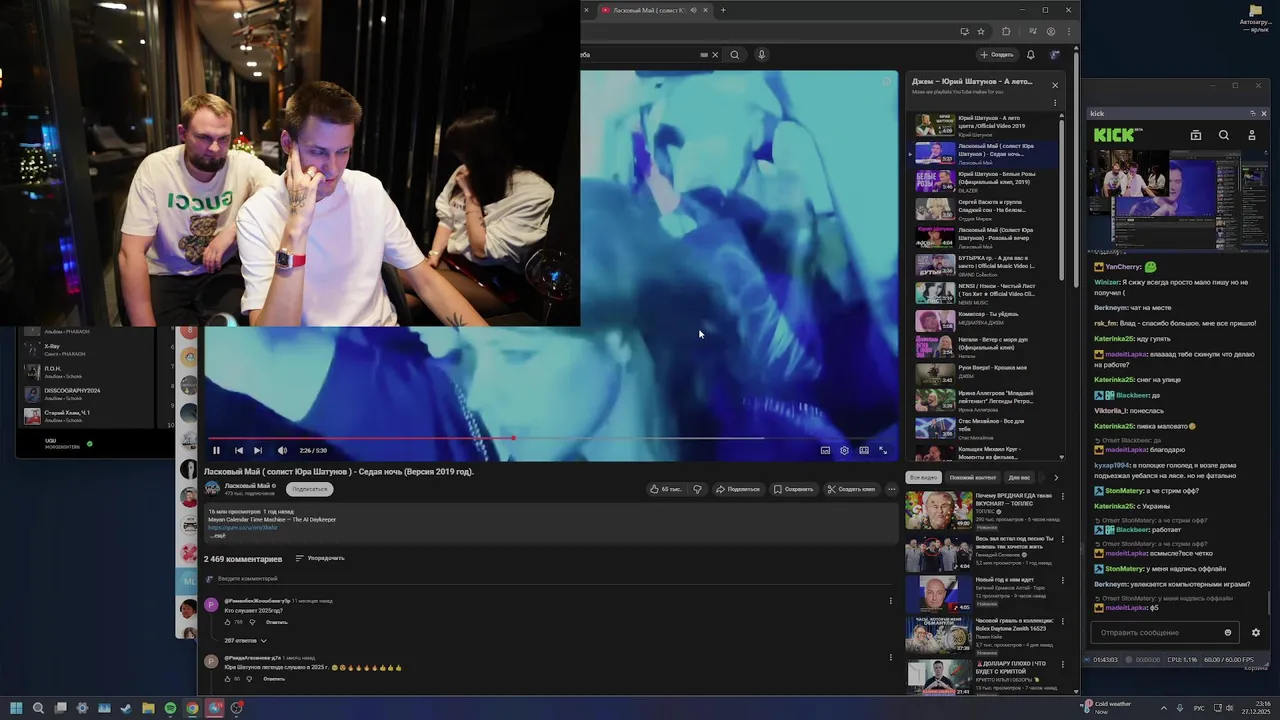Image resolution: width=1280 pixels, height=720 pixels.
Task: Click YouTube search magnifier button
Action: tap(735, 55)
